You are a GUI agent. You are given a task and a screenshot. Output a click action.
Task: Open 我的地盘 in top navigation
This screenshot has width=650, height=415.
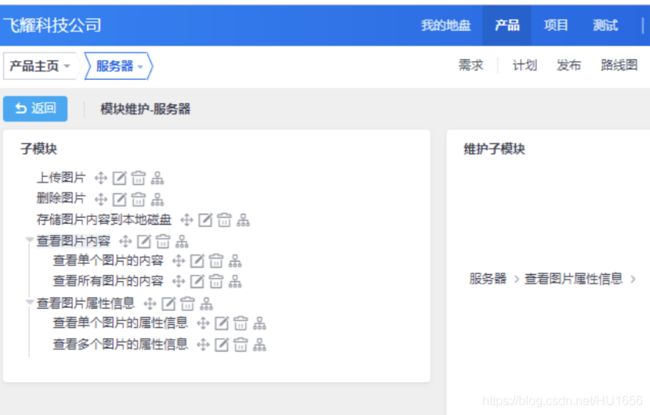coord(446,25)
